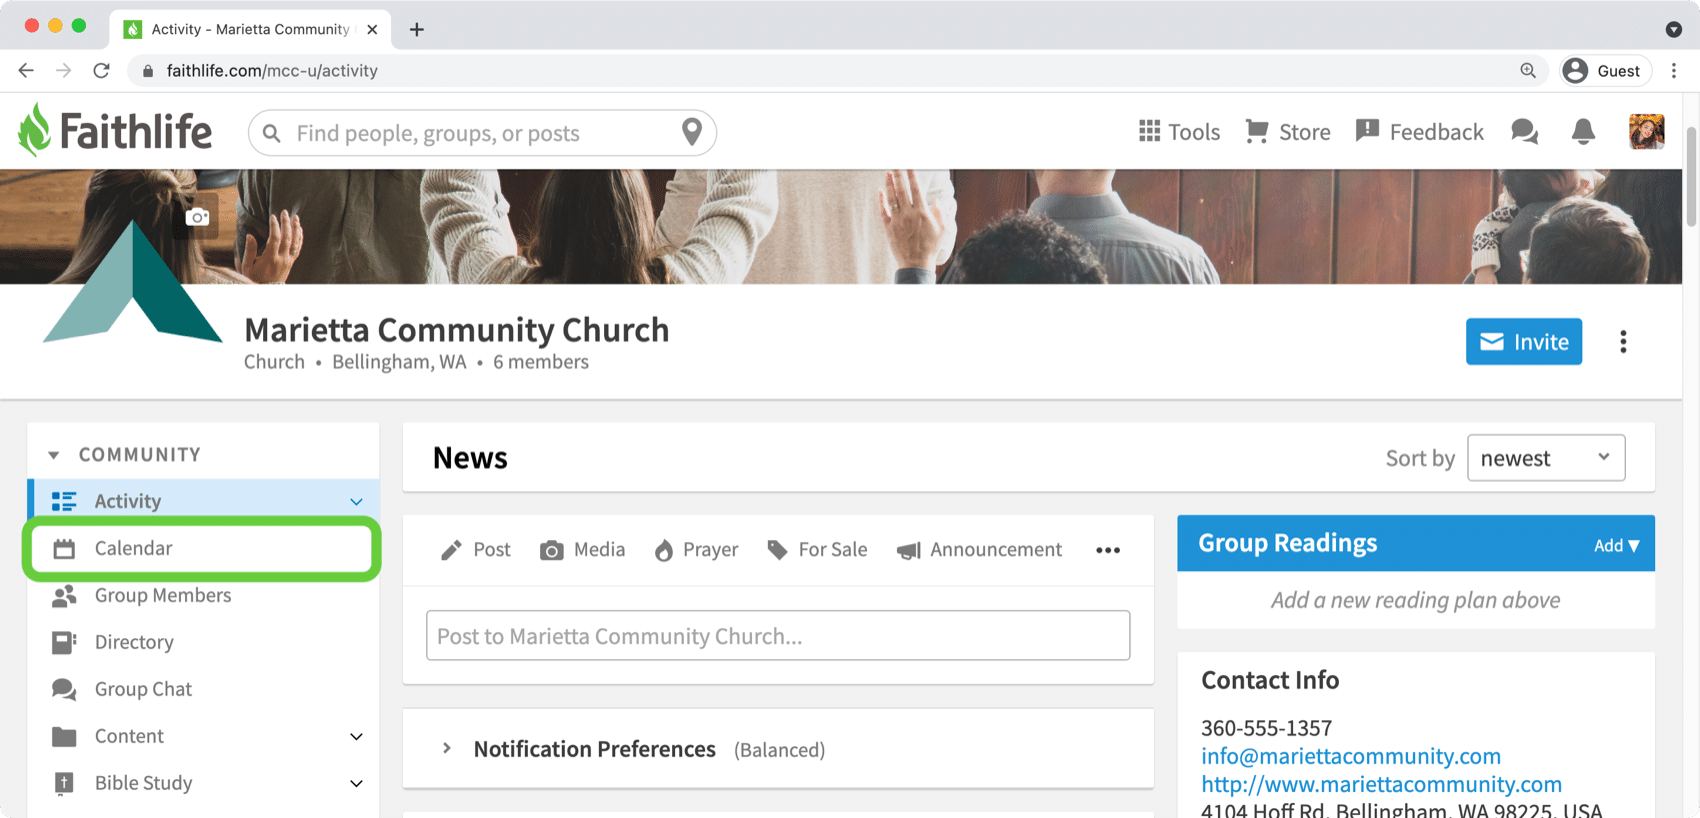The image size is (1700, 818).
Task: Click the Post to Marietta Community Church field
Action: 778,636
